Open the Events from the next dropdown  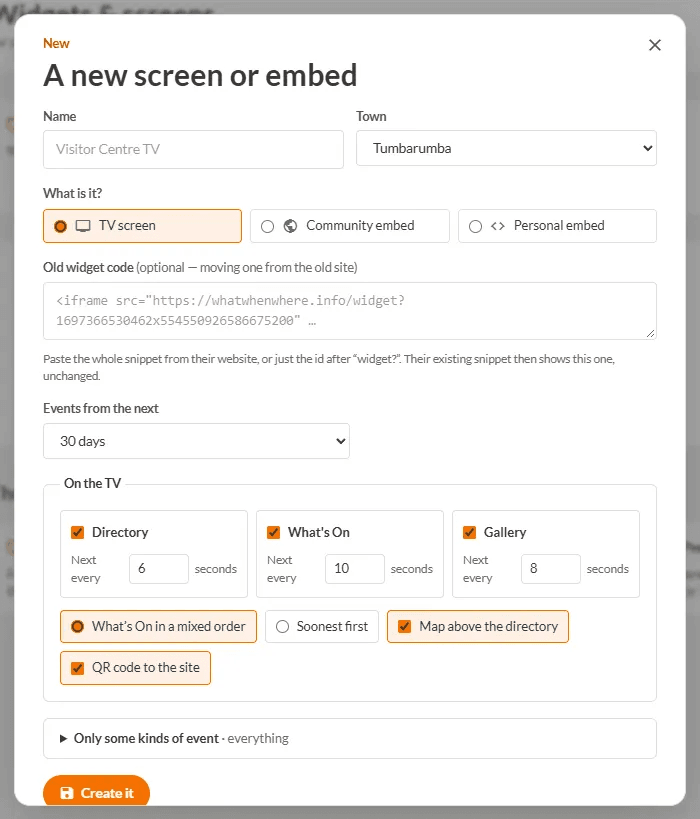pyautogui.click(x=196, y=441)
